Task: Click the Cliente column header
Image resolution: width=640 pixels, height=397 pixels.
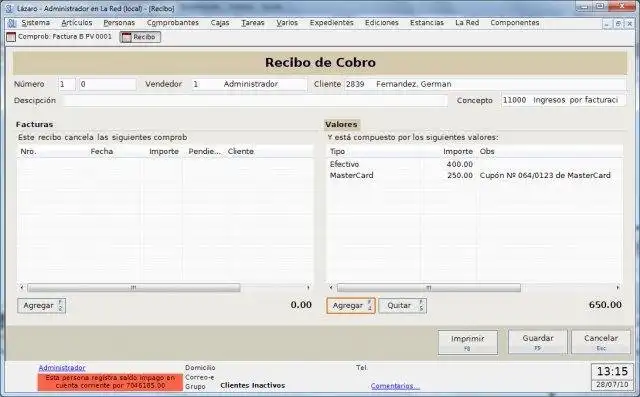Action: [241, 151]
